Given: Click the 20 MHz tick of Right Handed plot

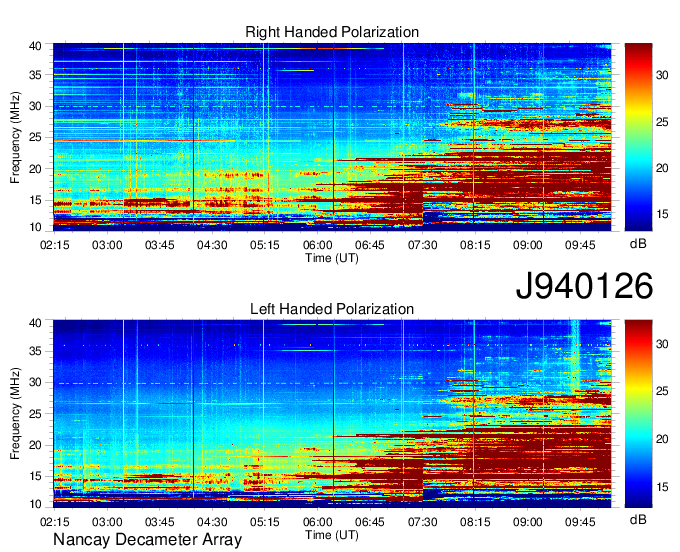Looking at the screenshot, I should click(35, 169).
